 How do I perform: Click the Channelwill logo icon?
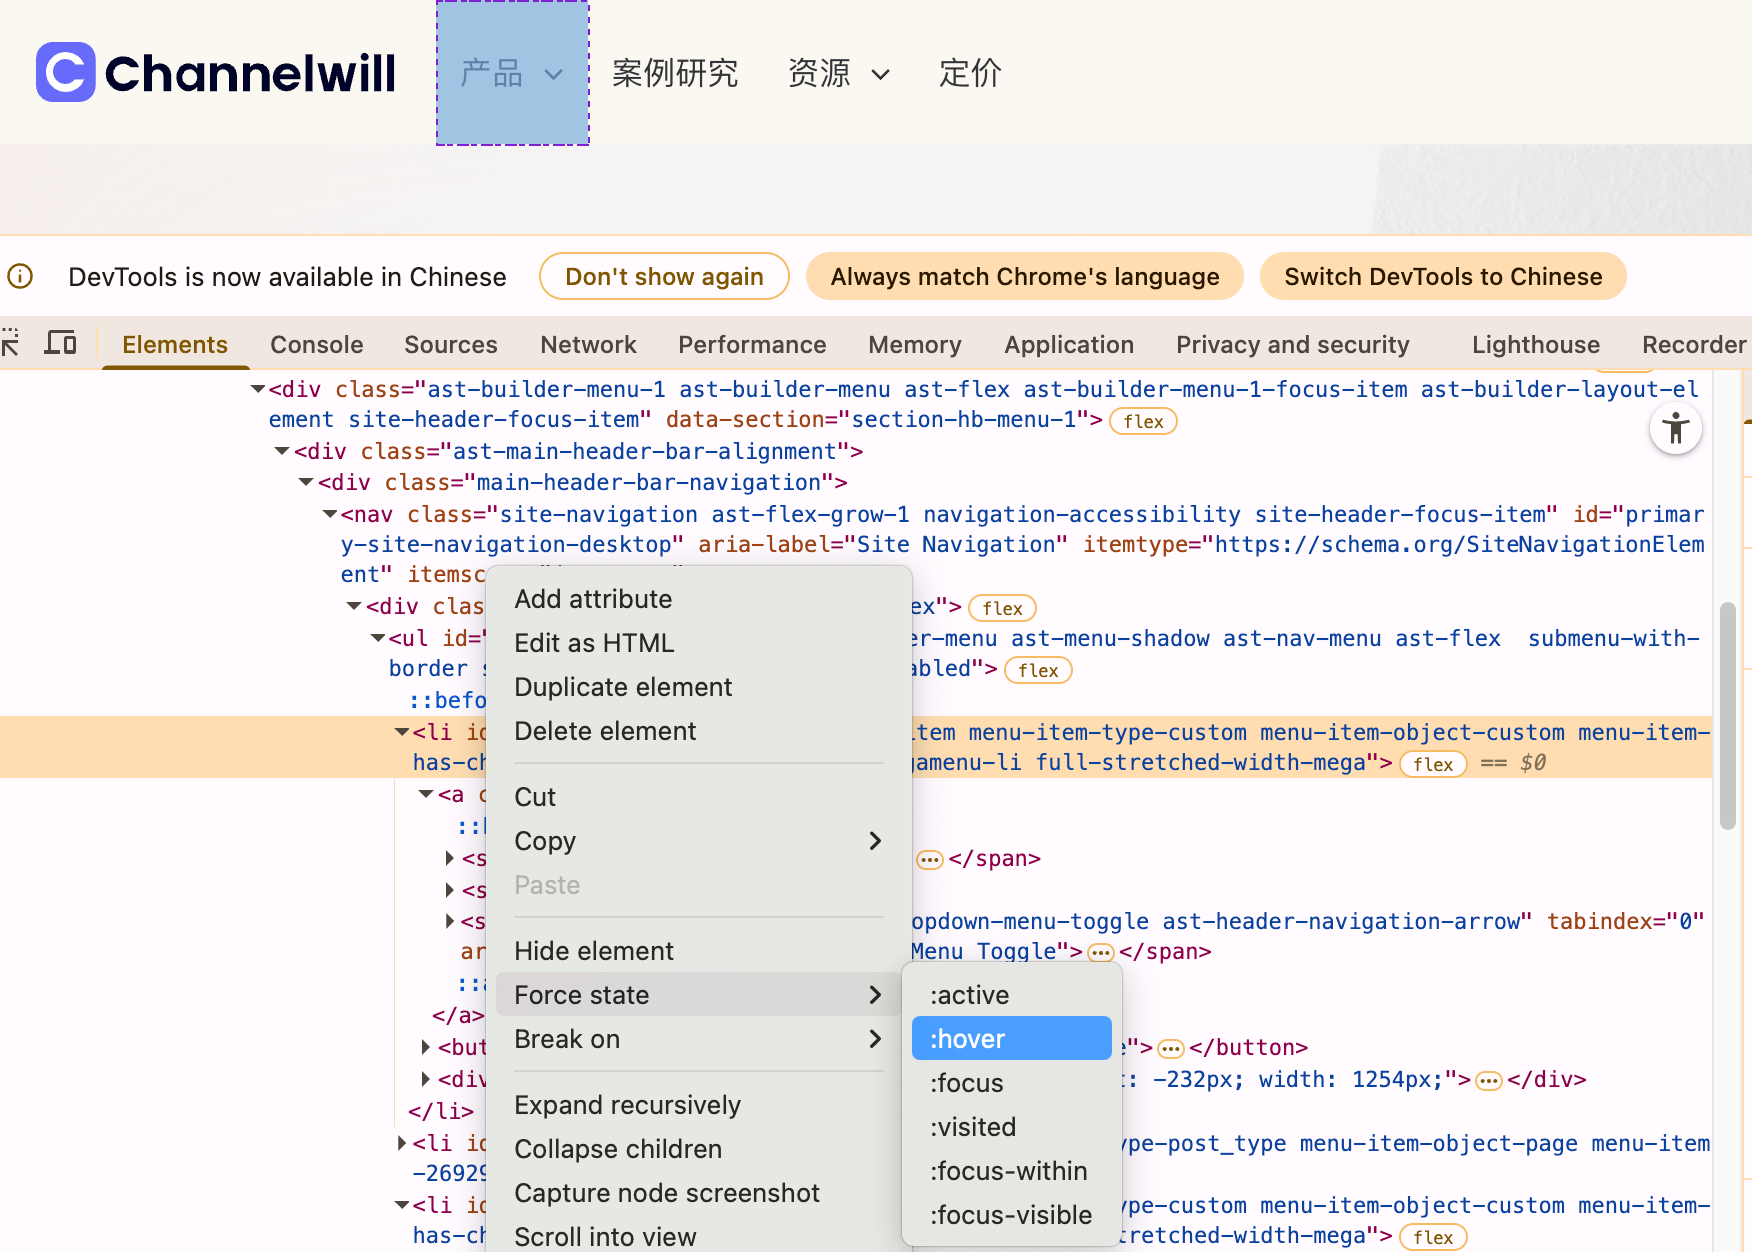(65, 72)
